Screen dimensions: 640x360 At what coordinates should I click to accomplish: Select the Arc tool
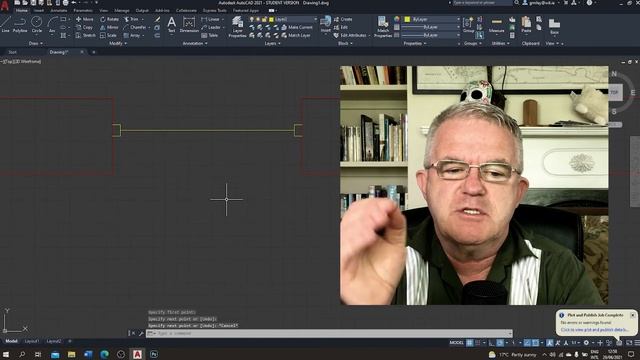(52, 24)
